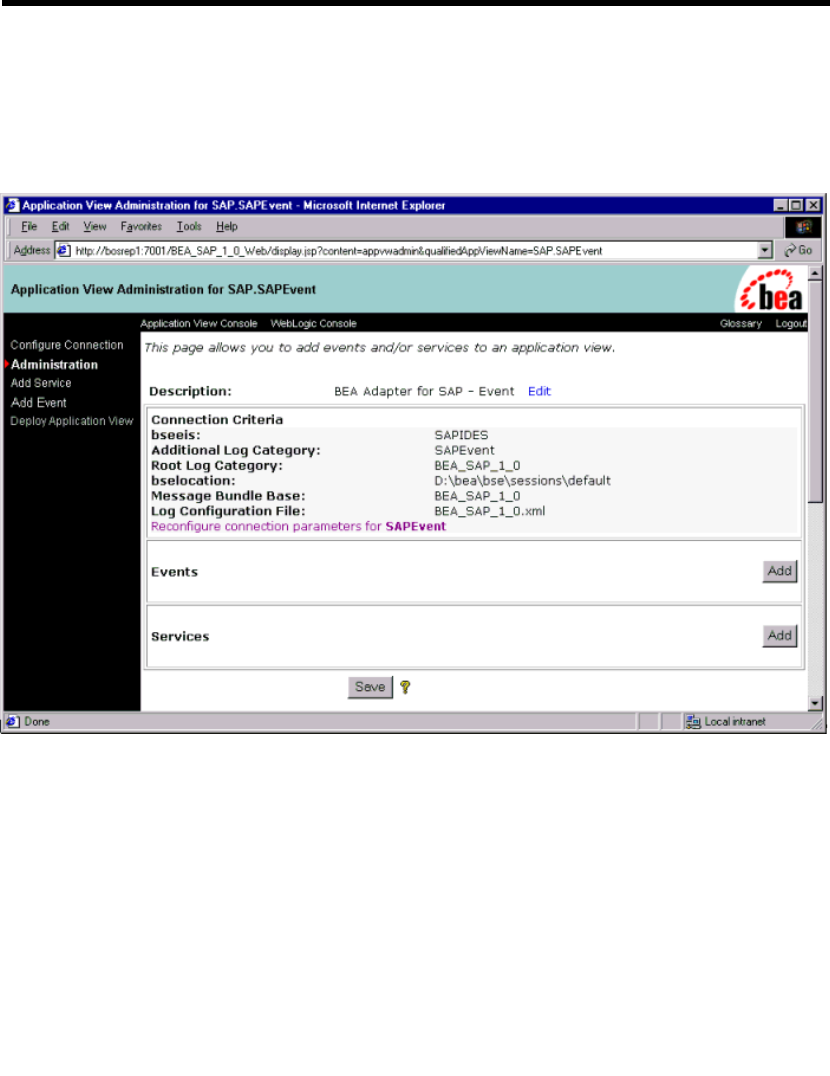Click the page icon in address bar

pos(63,250)
